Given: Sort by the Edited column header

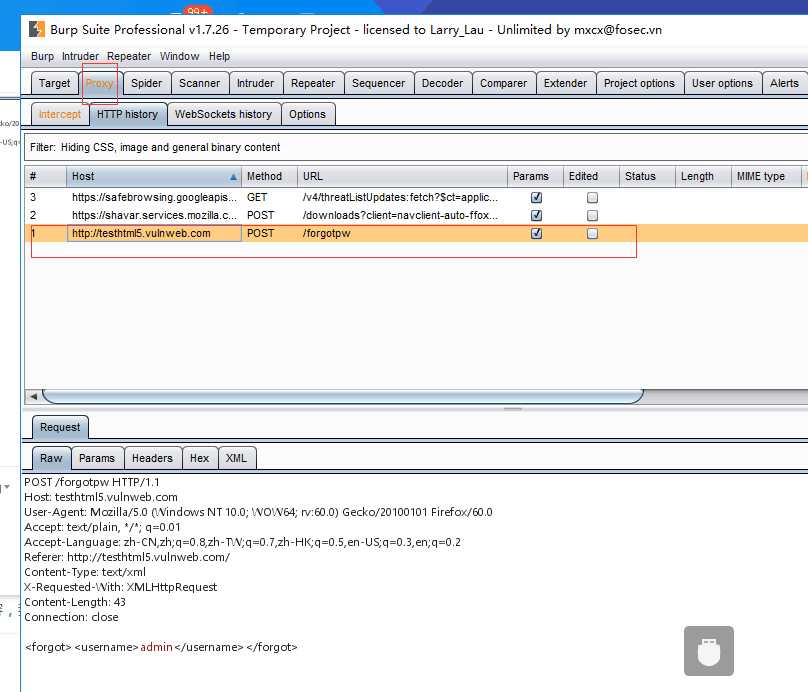Looking at the screenshot, I should tap(591, 176).
